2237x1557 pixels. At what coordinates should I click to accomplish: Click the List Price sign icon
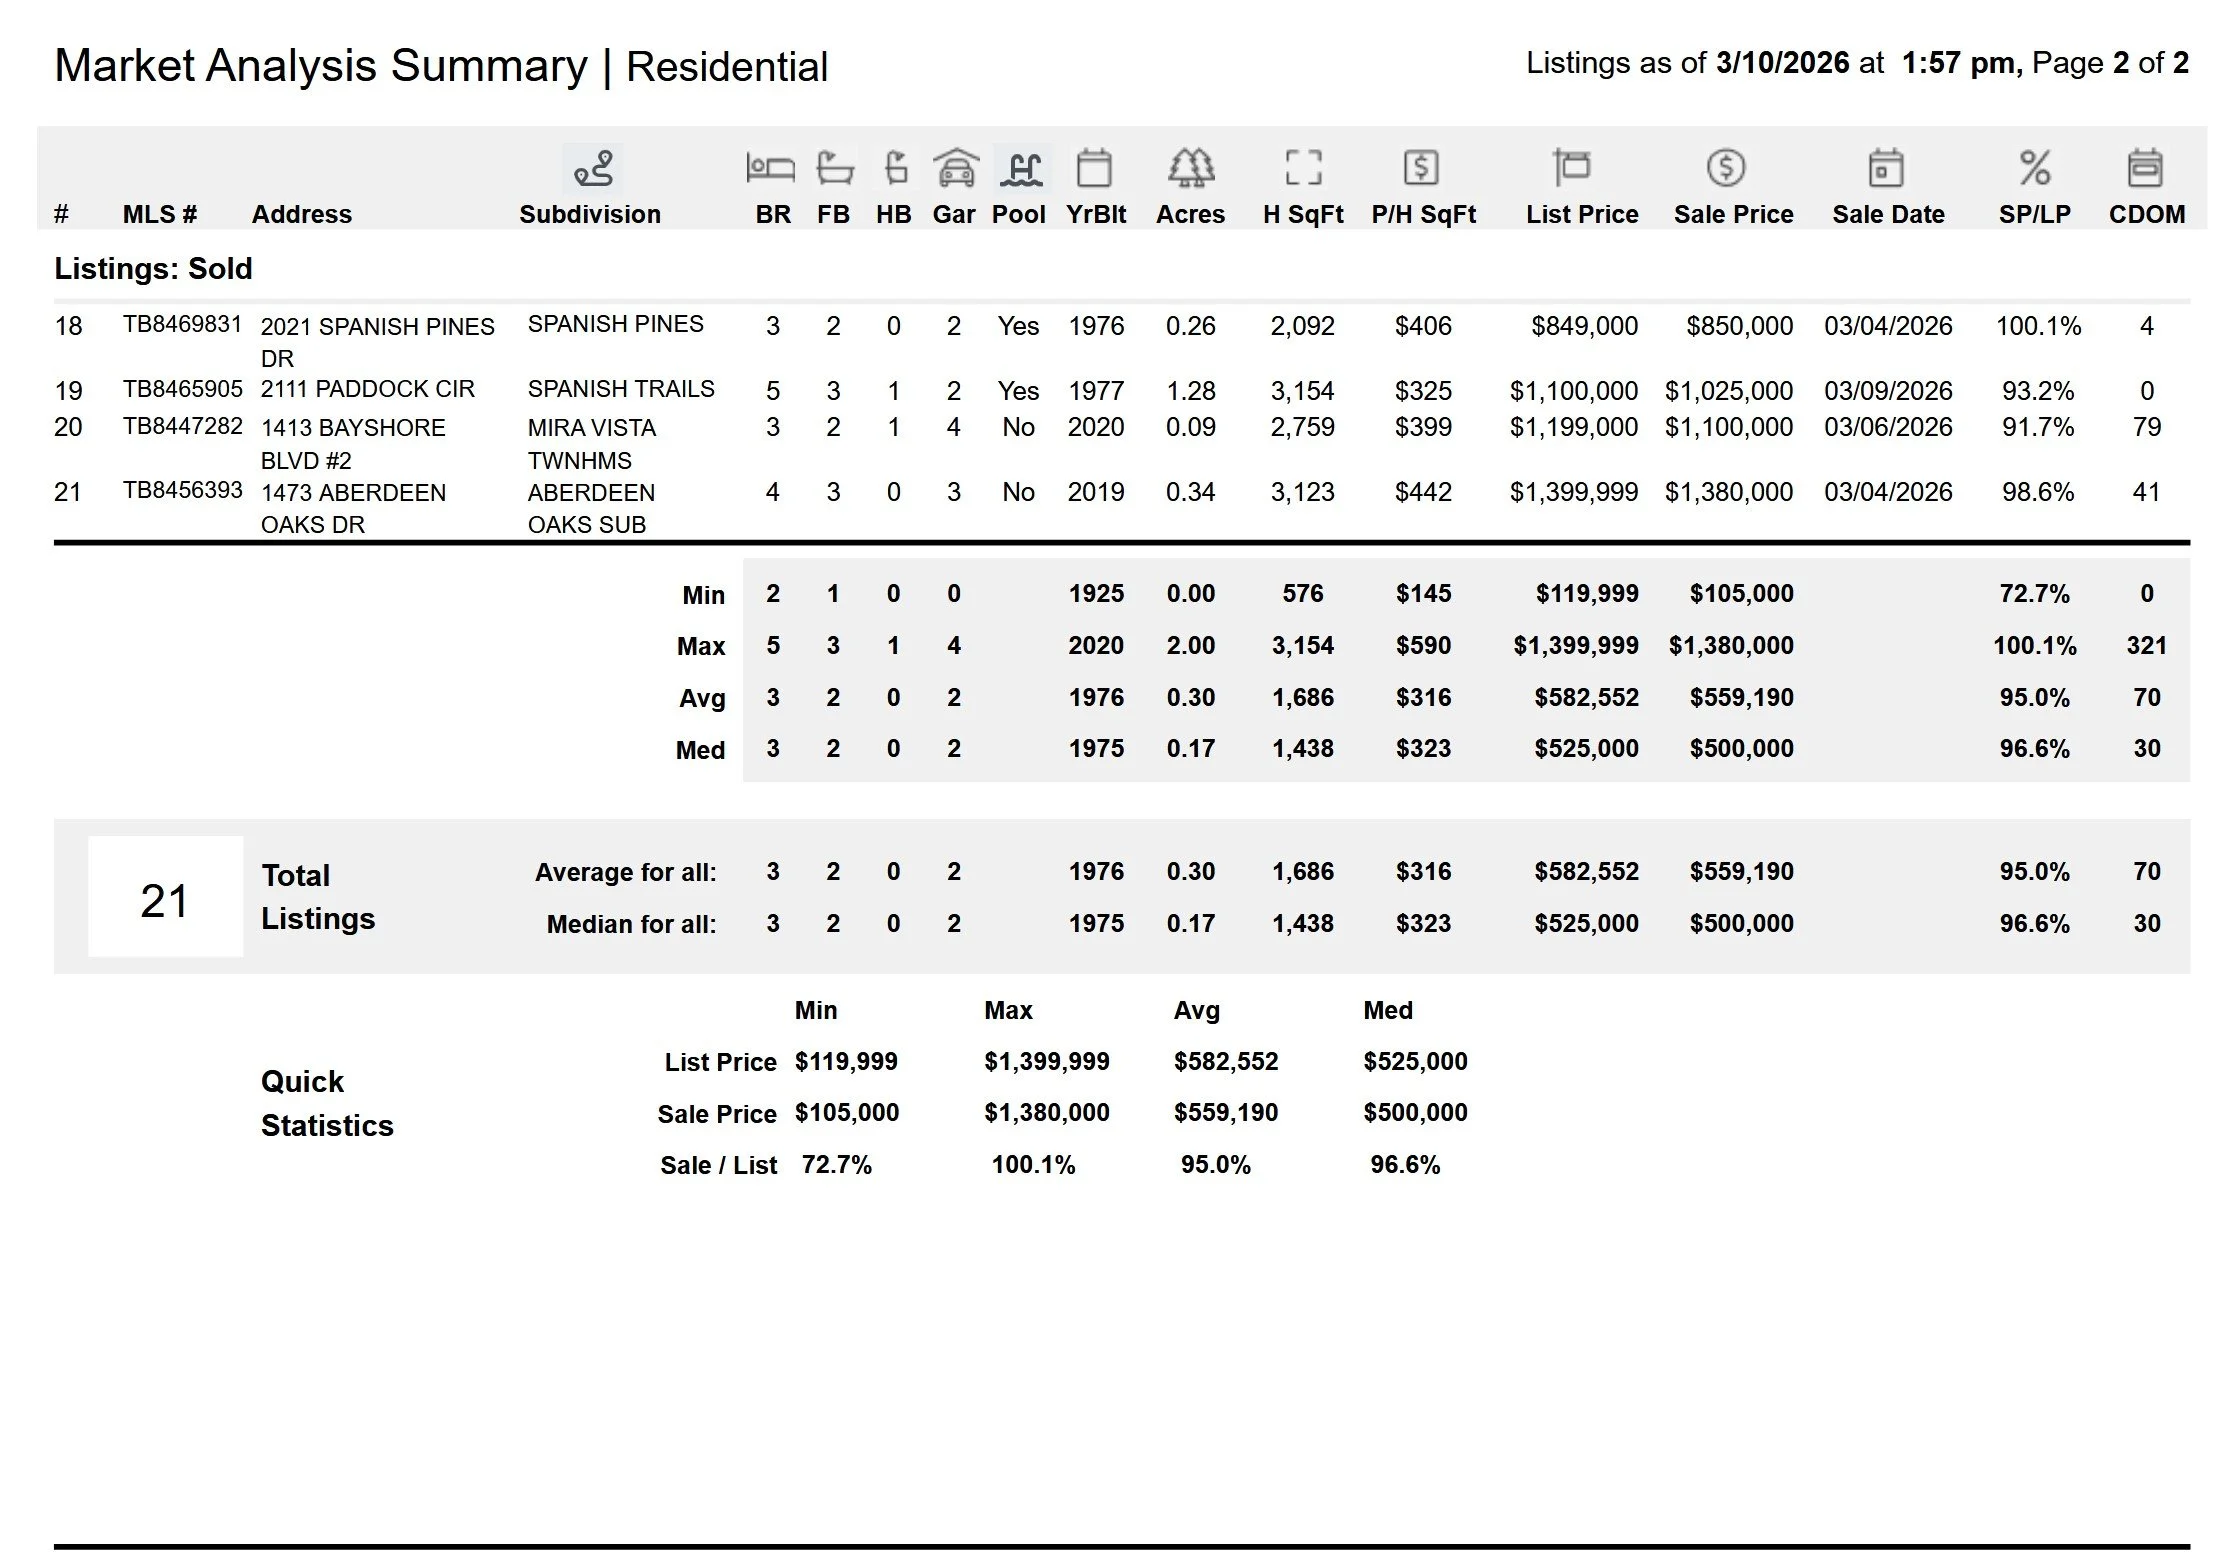1571,168
